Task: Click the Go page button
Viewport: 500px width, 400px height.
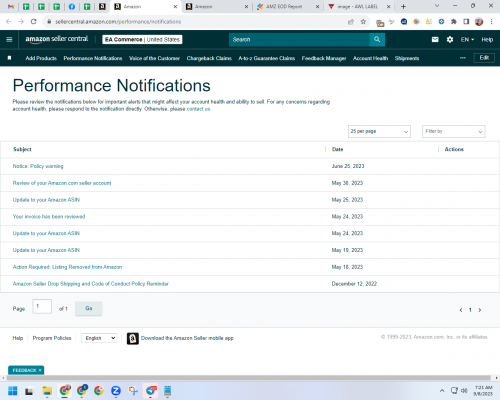Action: [89, 308]
